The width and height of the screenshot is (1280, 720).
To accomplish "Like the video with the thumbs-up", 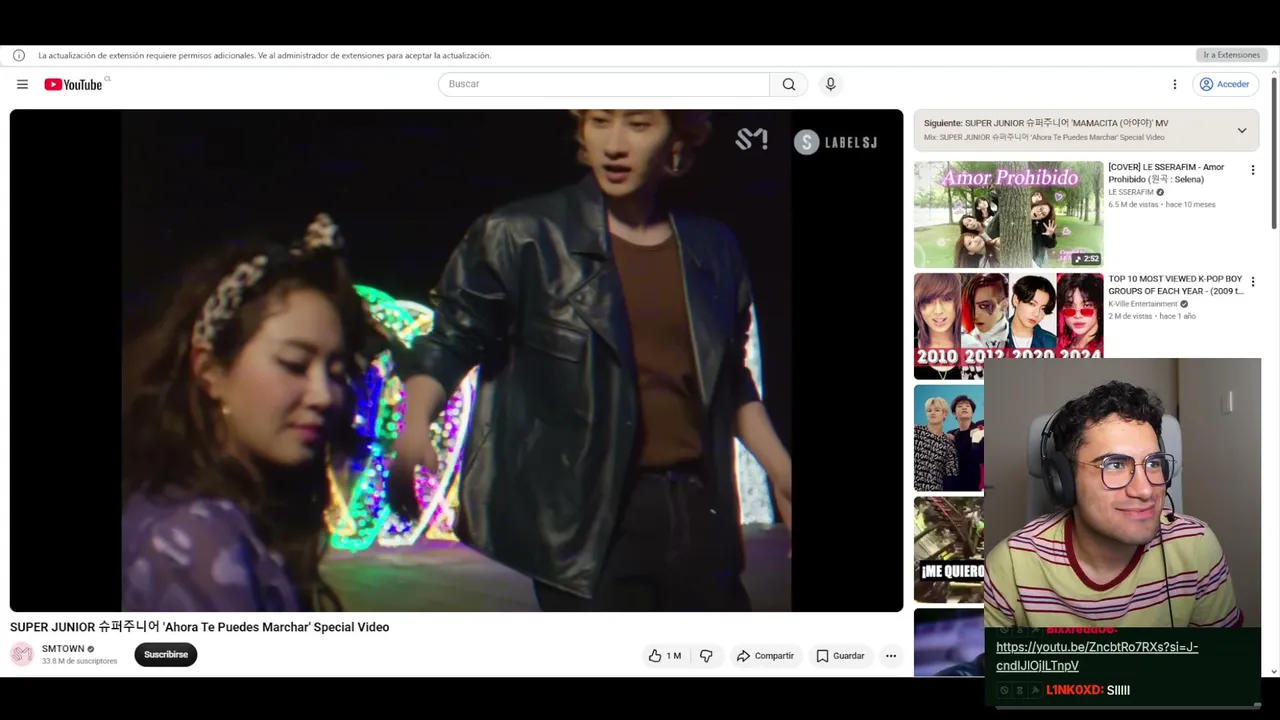I will tap(664, 656).
